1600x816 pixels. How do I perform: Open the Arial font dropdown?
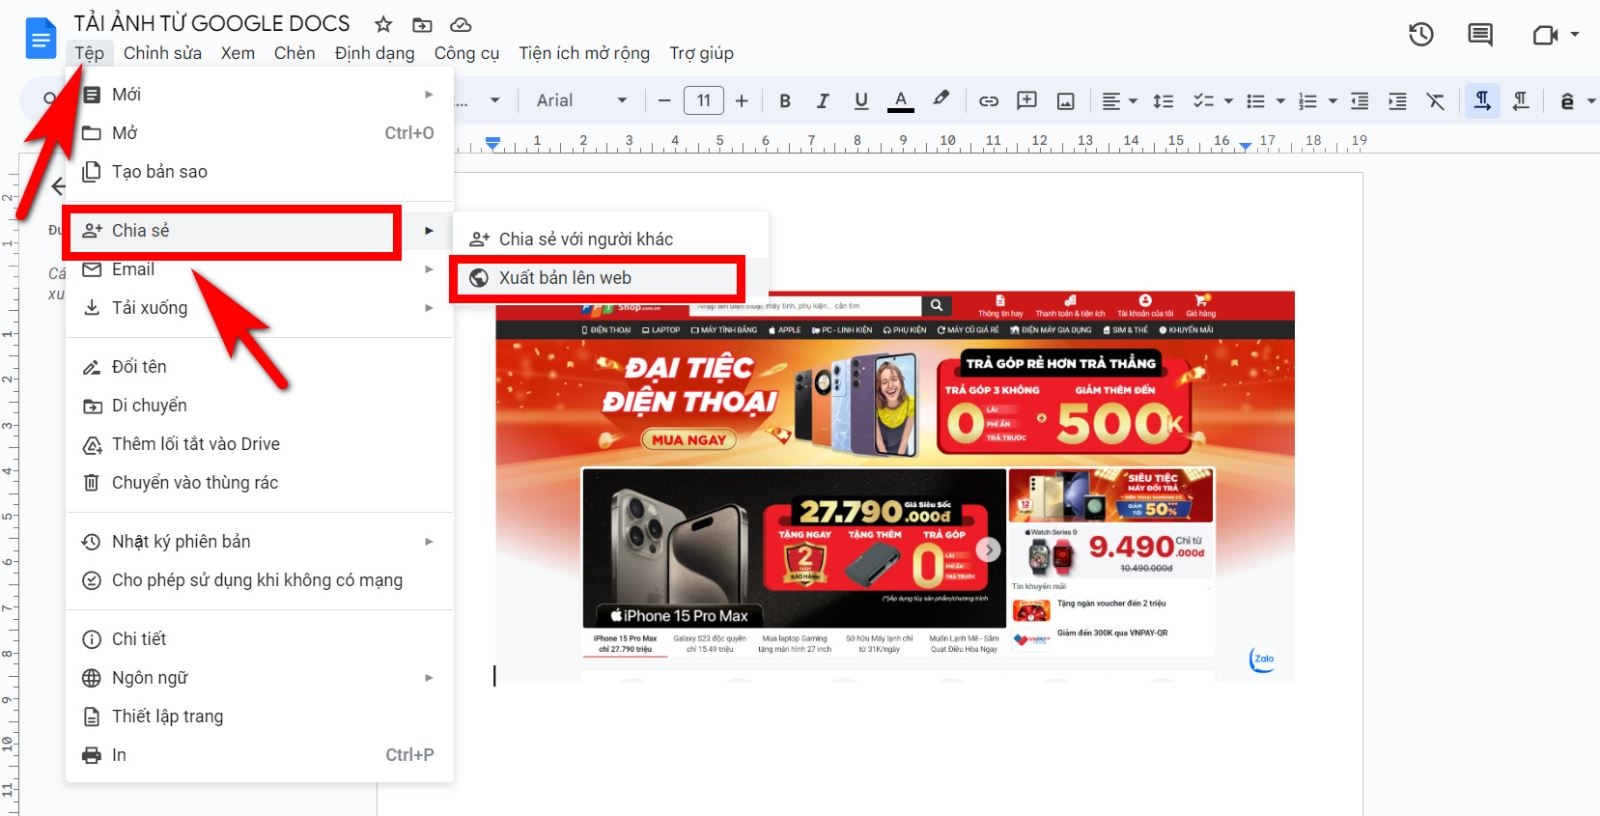coord(581,100)
